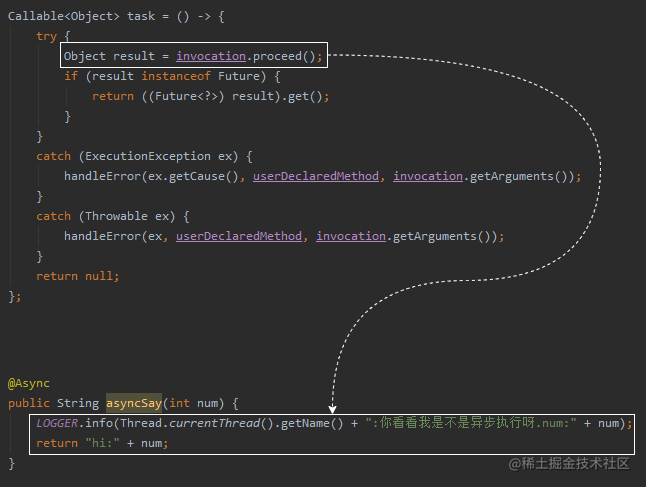Click the 'Callable<Object>' type declaration
The image size is (646, 487).
click(63, 16)
